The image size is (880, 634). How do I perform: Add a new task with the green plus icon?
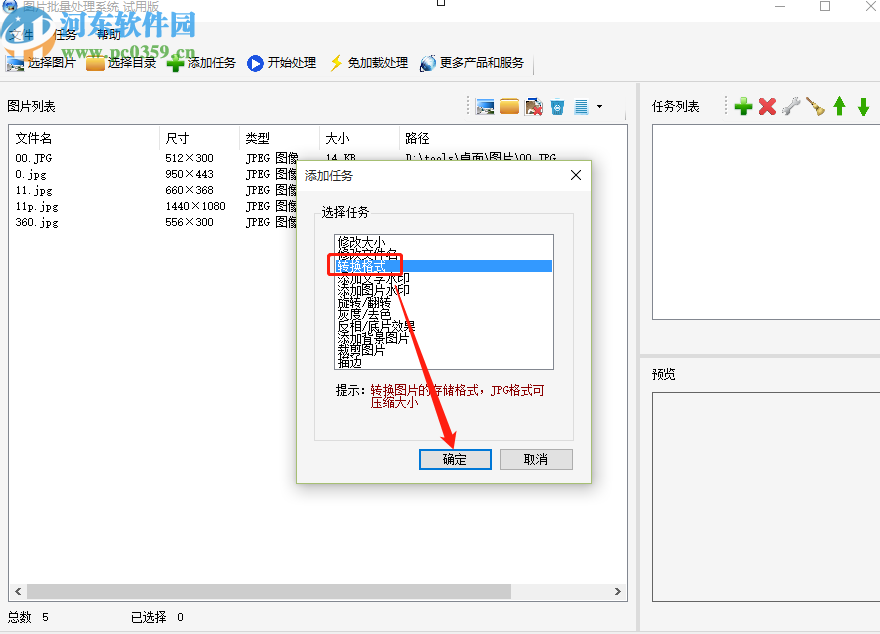click(x=743, y=106)
